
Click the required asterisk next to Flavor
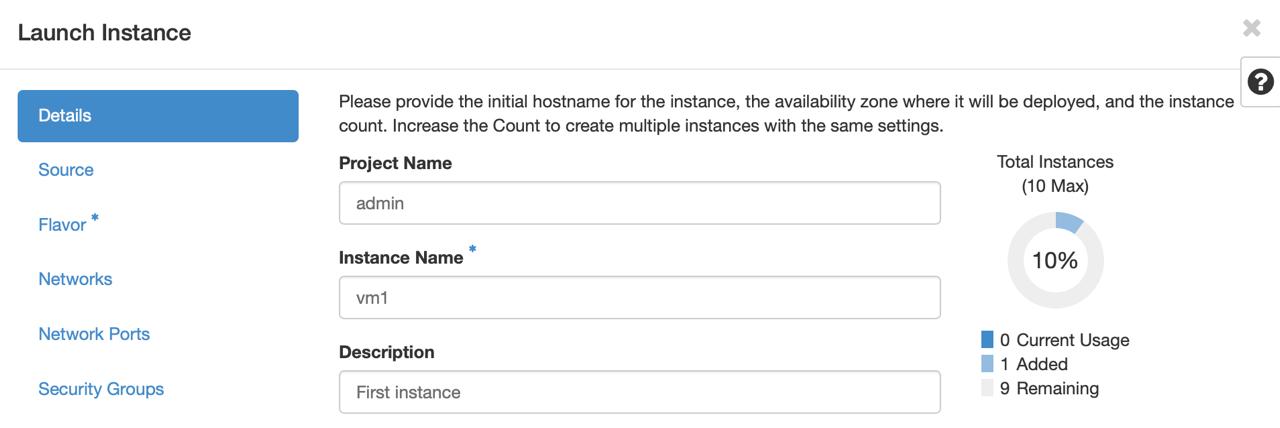point(95,217)
